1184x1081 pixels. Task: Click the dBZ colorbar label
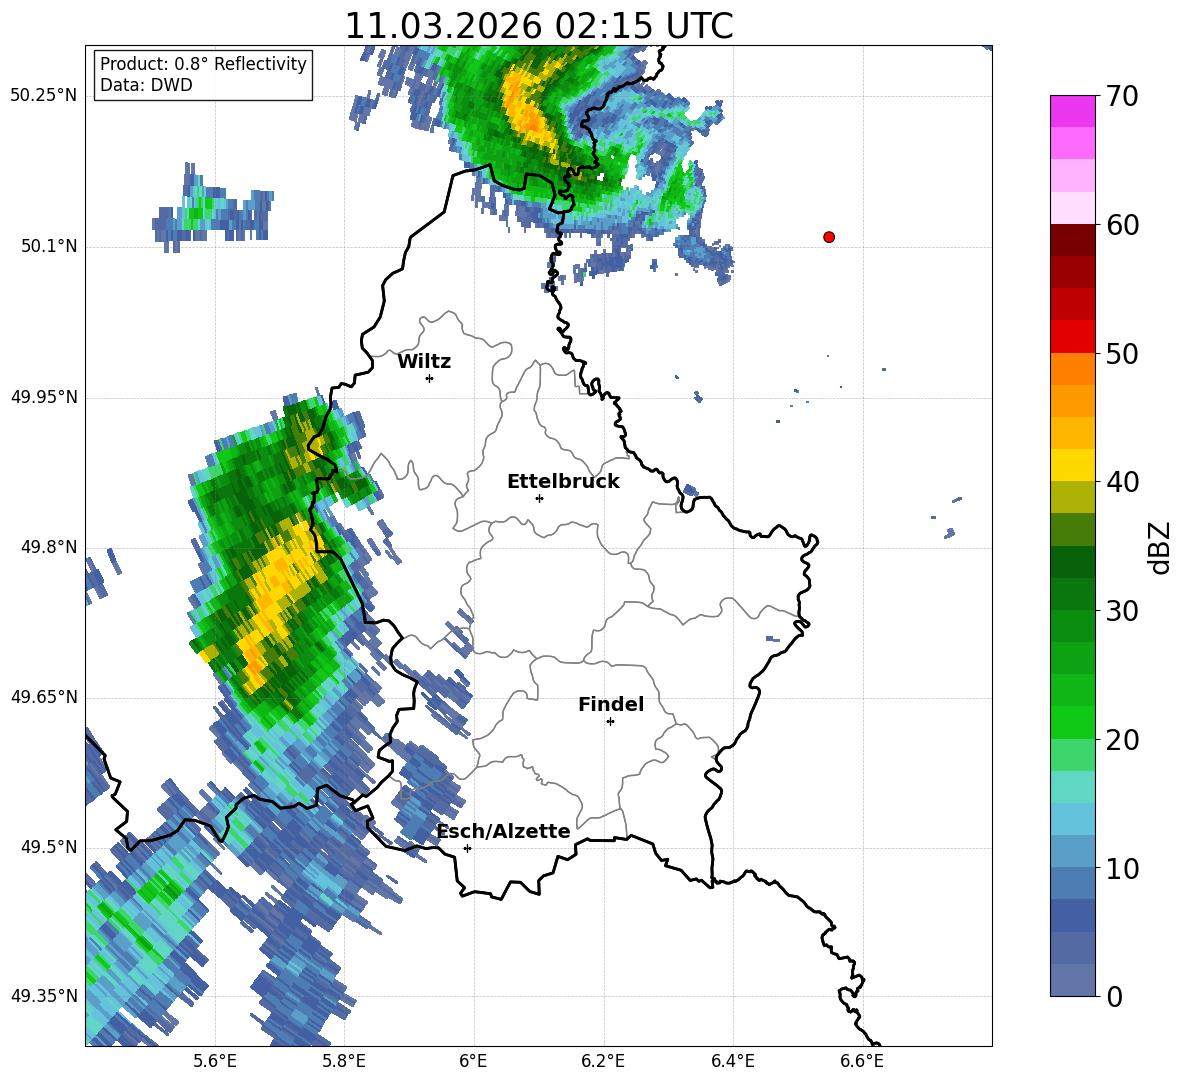(x=1161, y=547)
